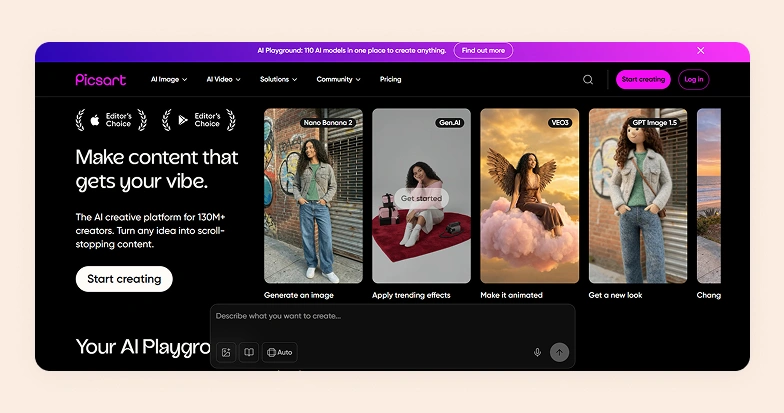Click the AI Playground banner text

(352, 50)
